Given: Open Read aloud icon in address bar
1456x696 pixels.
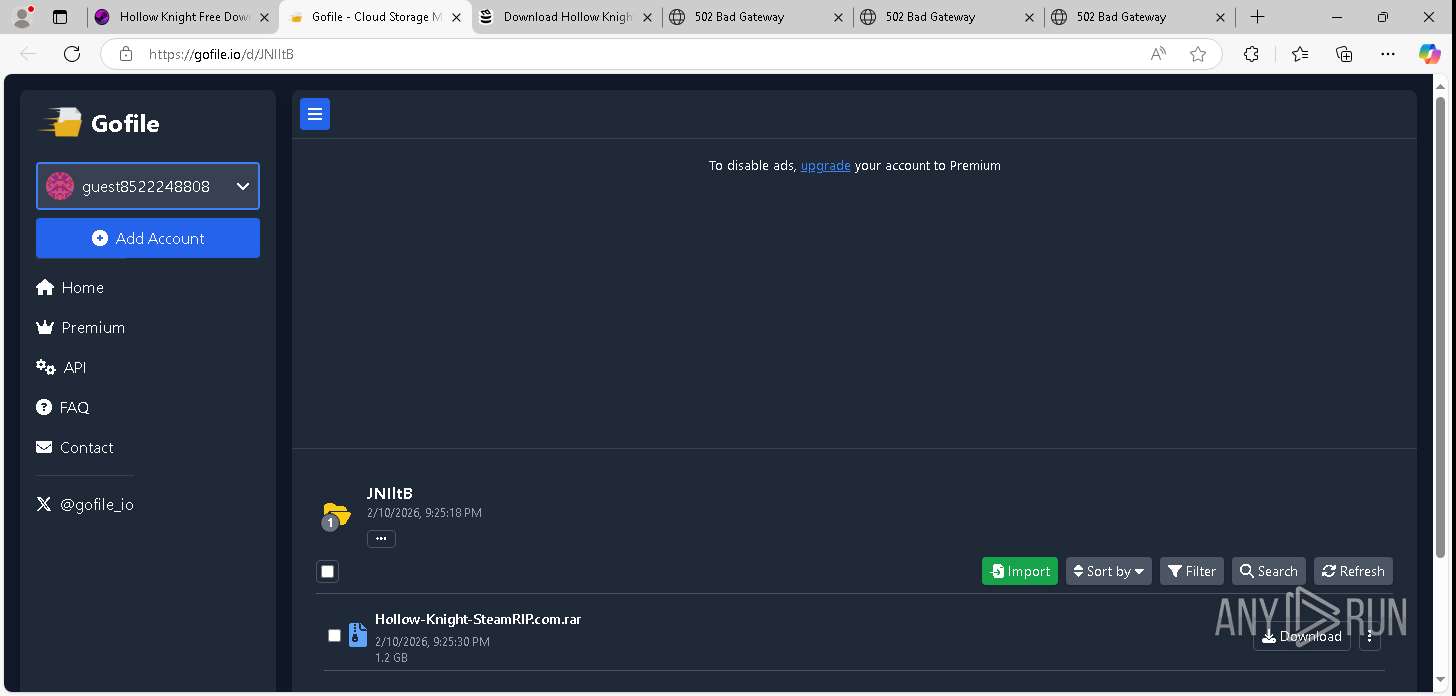Looking at the screenshot, I should click(1158, 54).
